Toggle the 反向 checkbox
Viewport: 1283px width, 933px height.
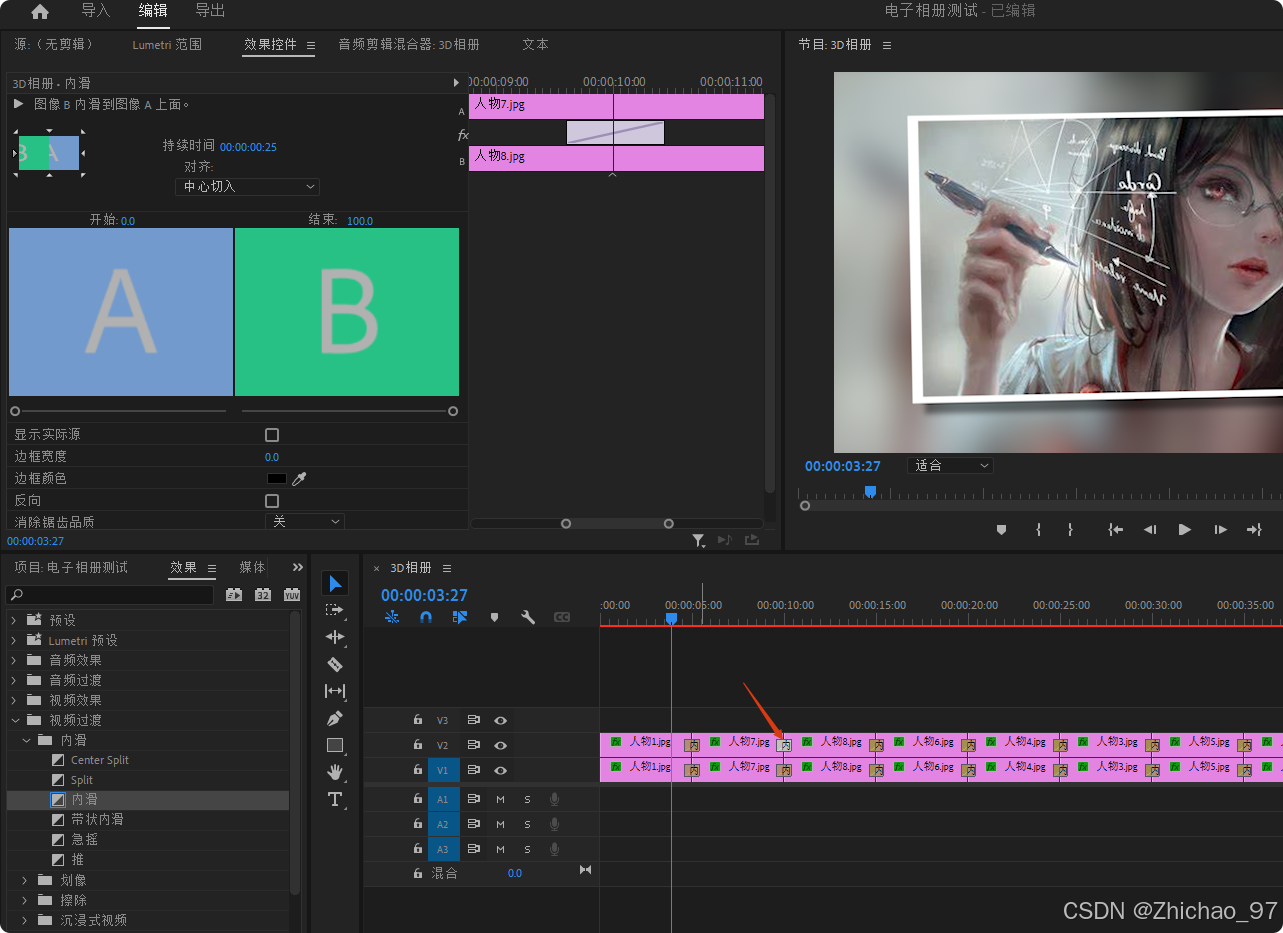click(272, 500)
